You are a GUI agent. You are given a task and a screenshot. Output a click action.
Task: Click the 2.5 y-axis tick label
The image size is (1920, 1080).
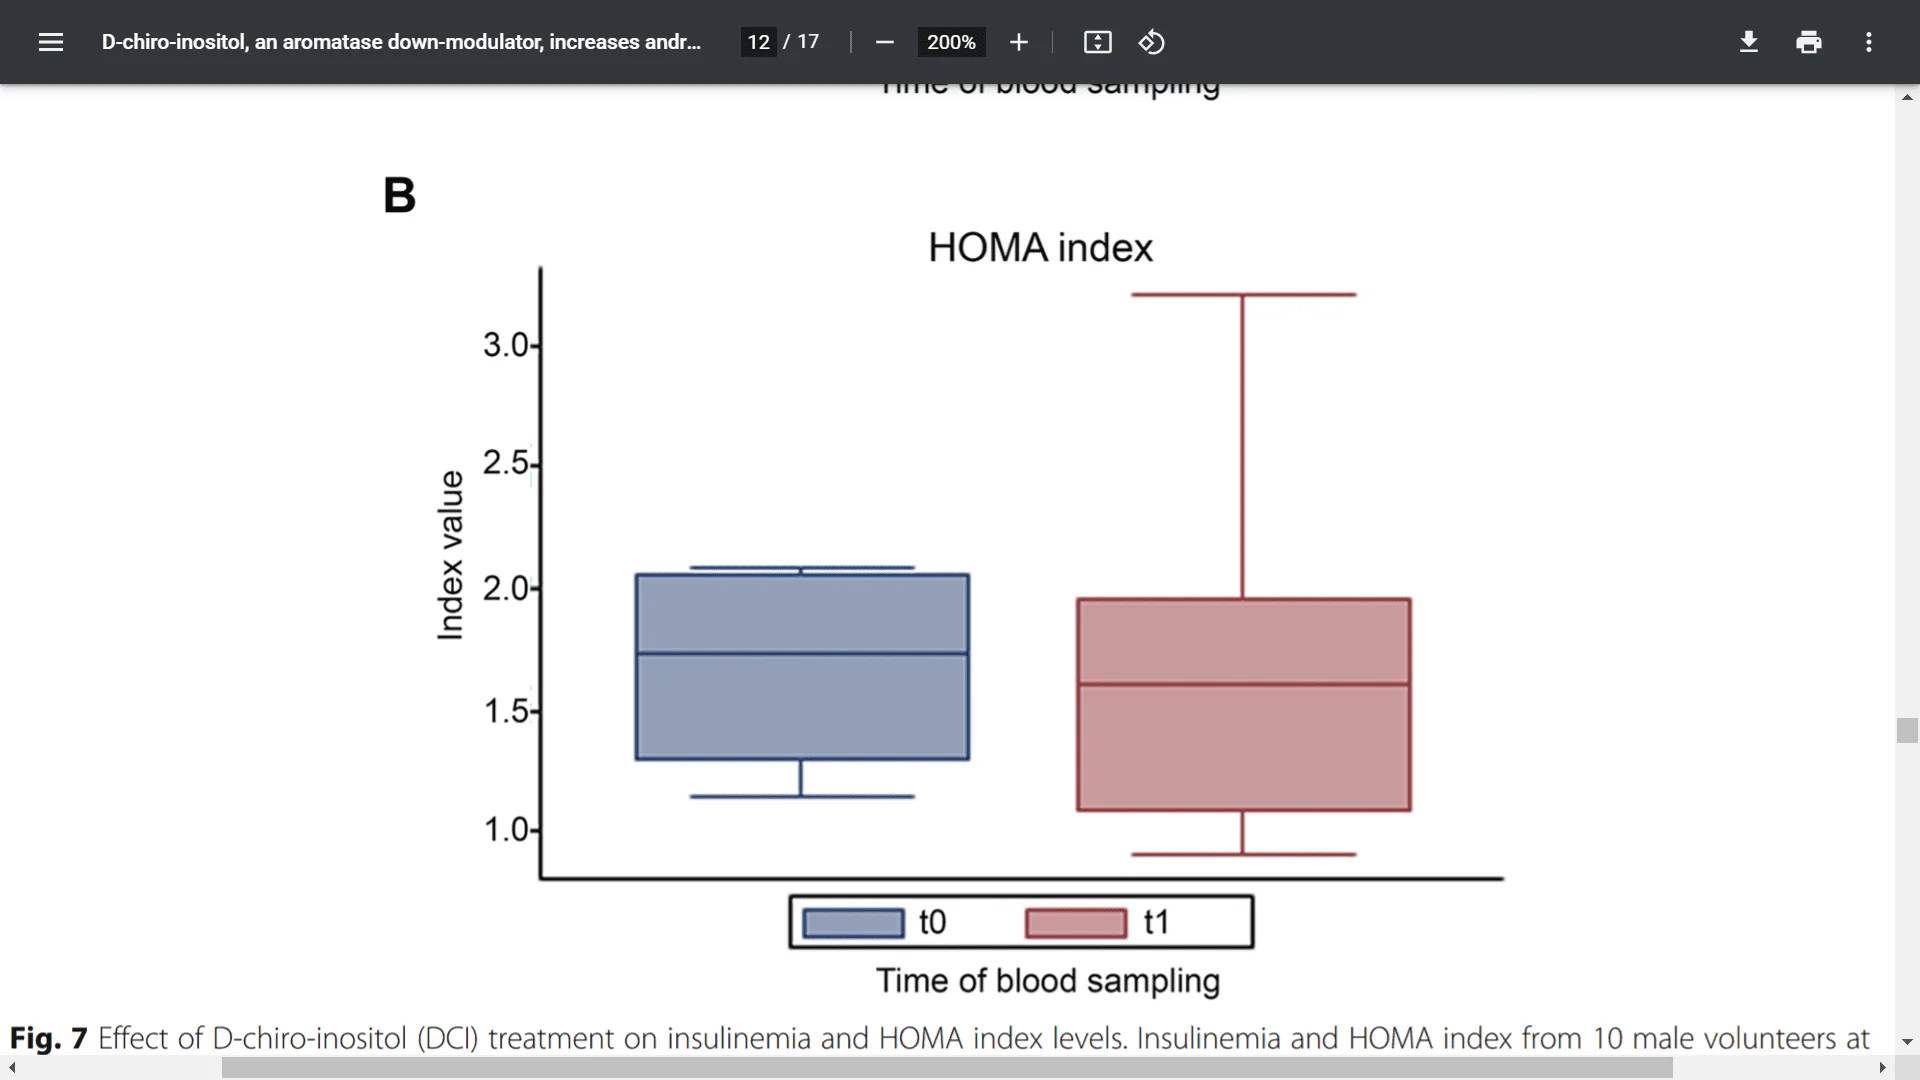(505, 463)
